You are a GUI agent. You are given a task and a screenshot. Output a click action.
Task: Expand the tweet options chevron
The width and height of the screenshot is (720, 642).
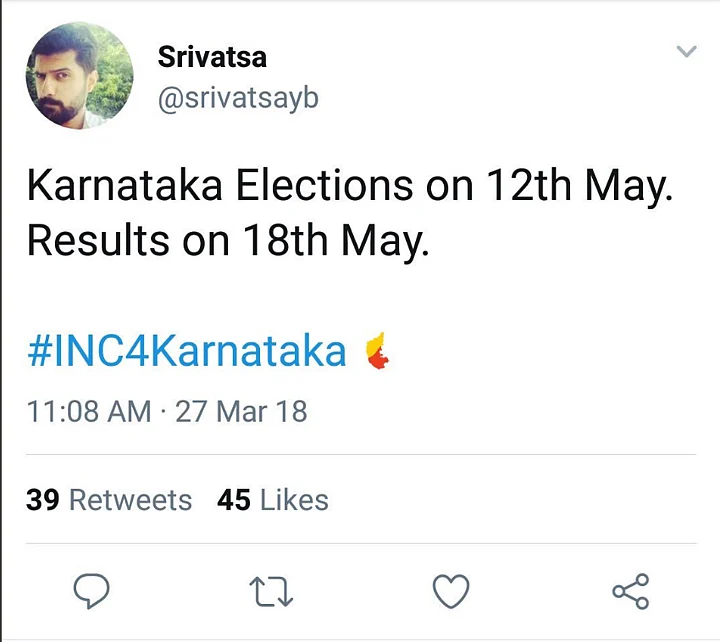click(x=686, y=52)
